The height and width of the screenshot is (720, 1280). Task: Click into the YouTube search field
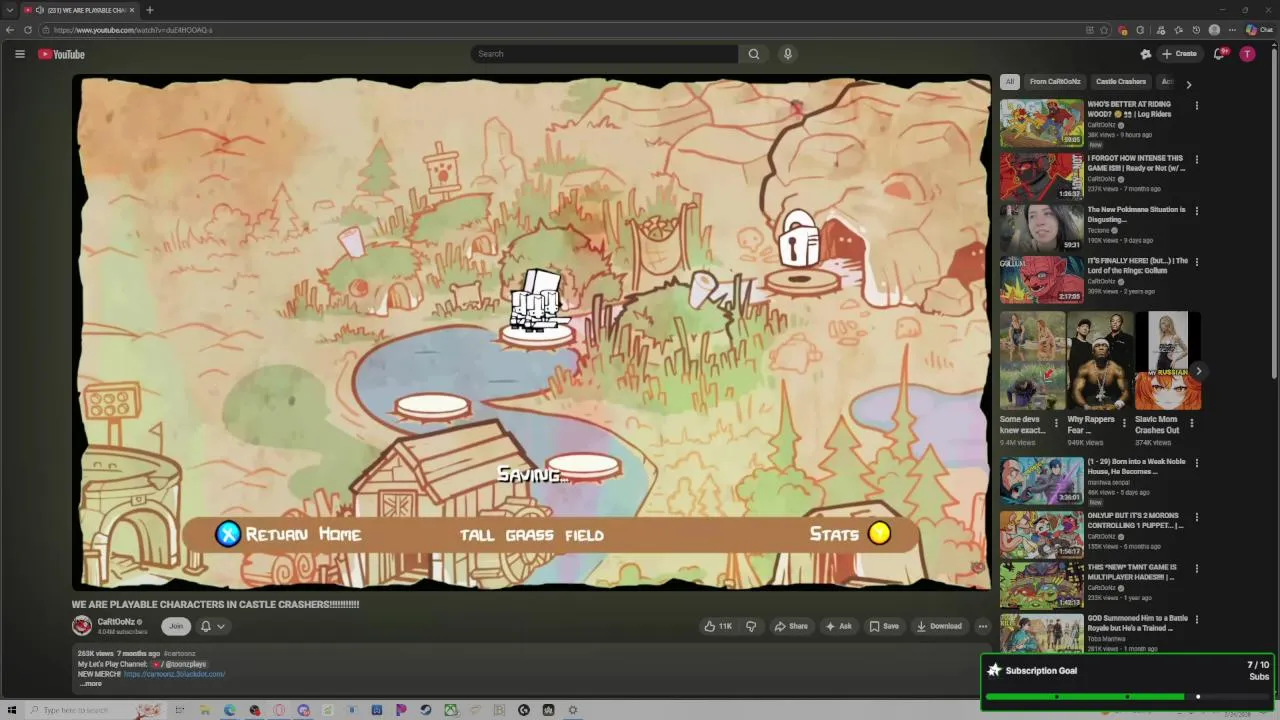(605, 54)
